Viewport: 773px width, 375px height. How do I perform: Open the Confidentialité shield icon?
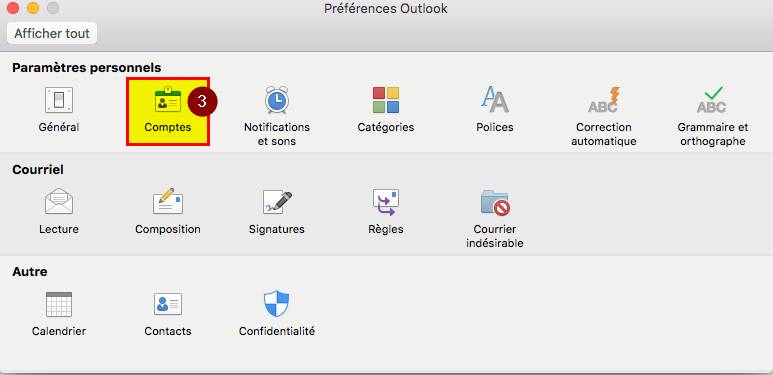277,304
